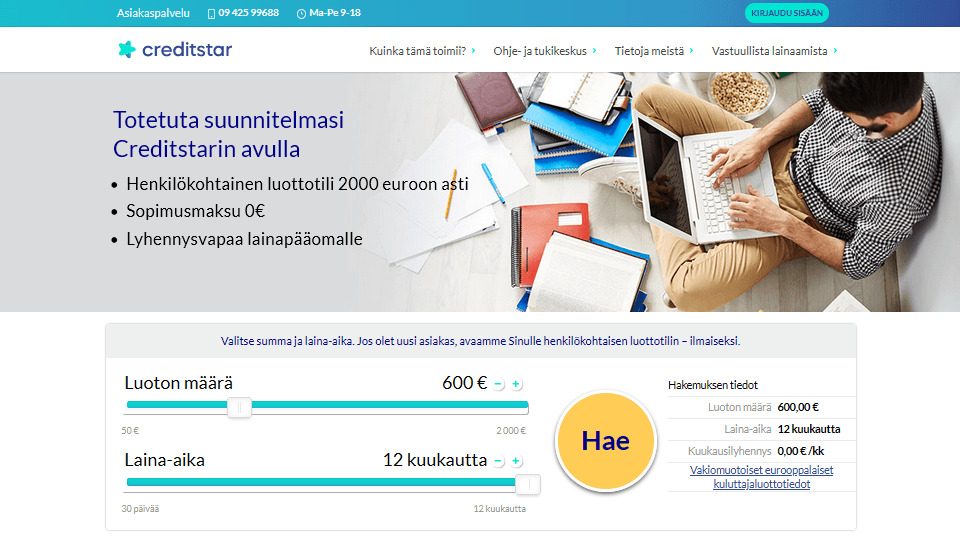The height and width of the screenshot is (560, 960).
Task: Increase Laina-aika with plus icon
Action: [x=516, y=461]
